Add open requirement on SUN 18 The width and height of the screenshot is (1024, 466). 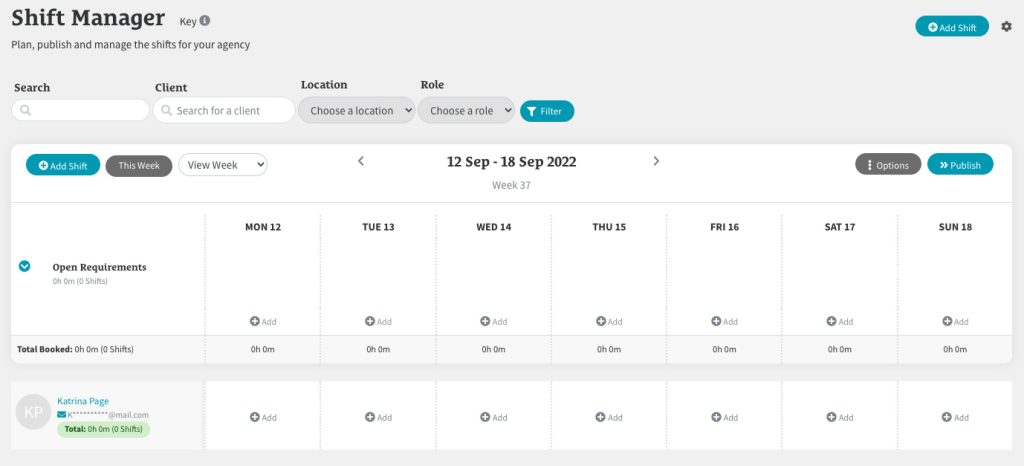955,321
